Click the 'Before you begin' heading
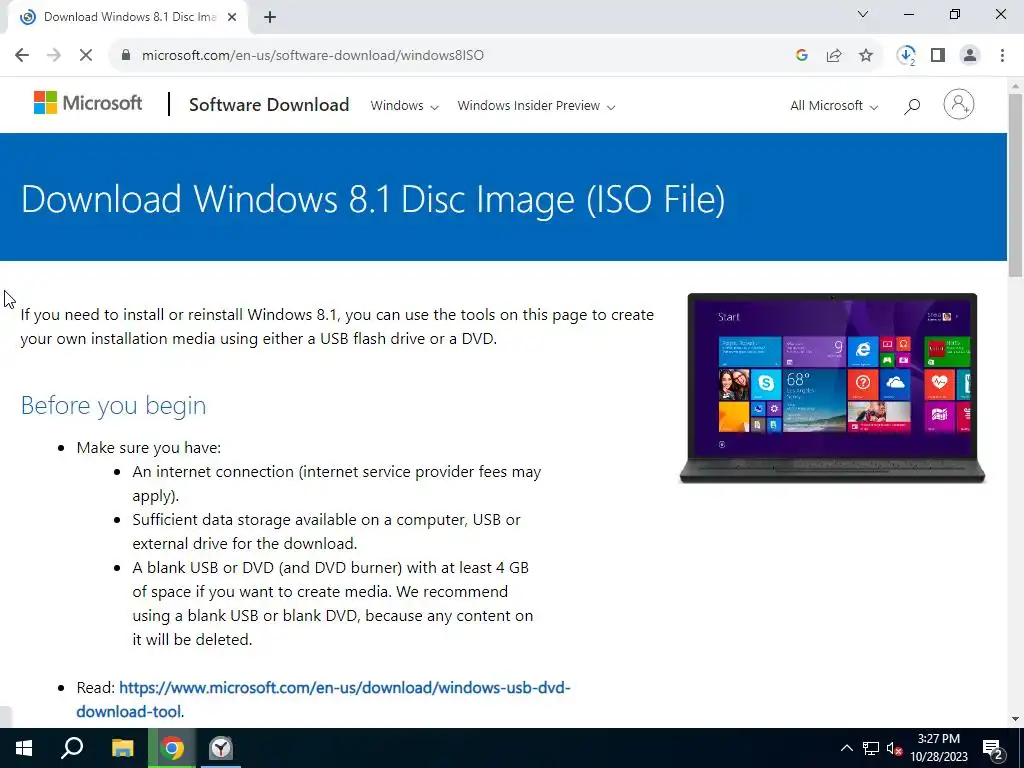 (114, 406)
